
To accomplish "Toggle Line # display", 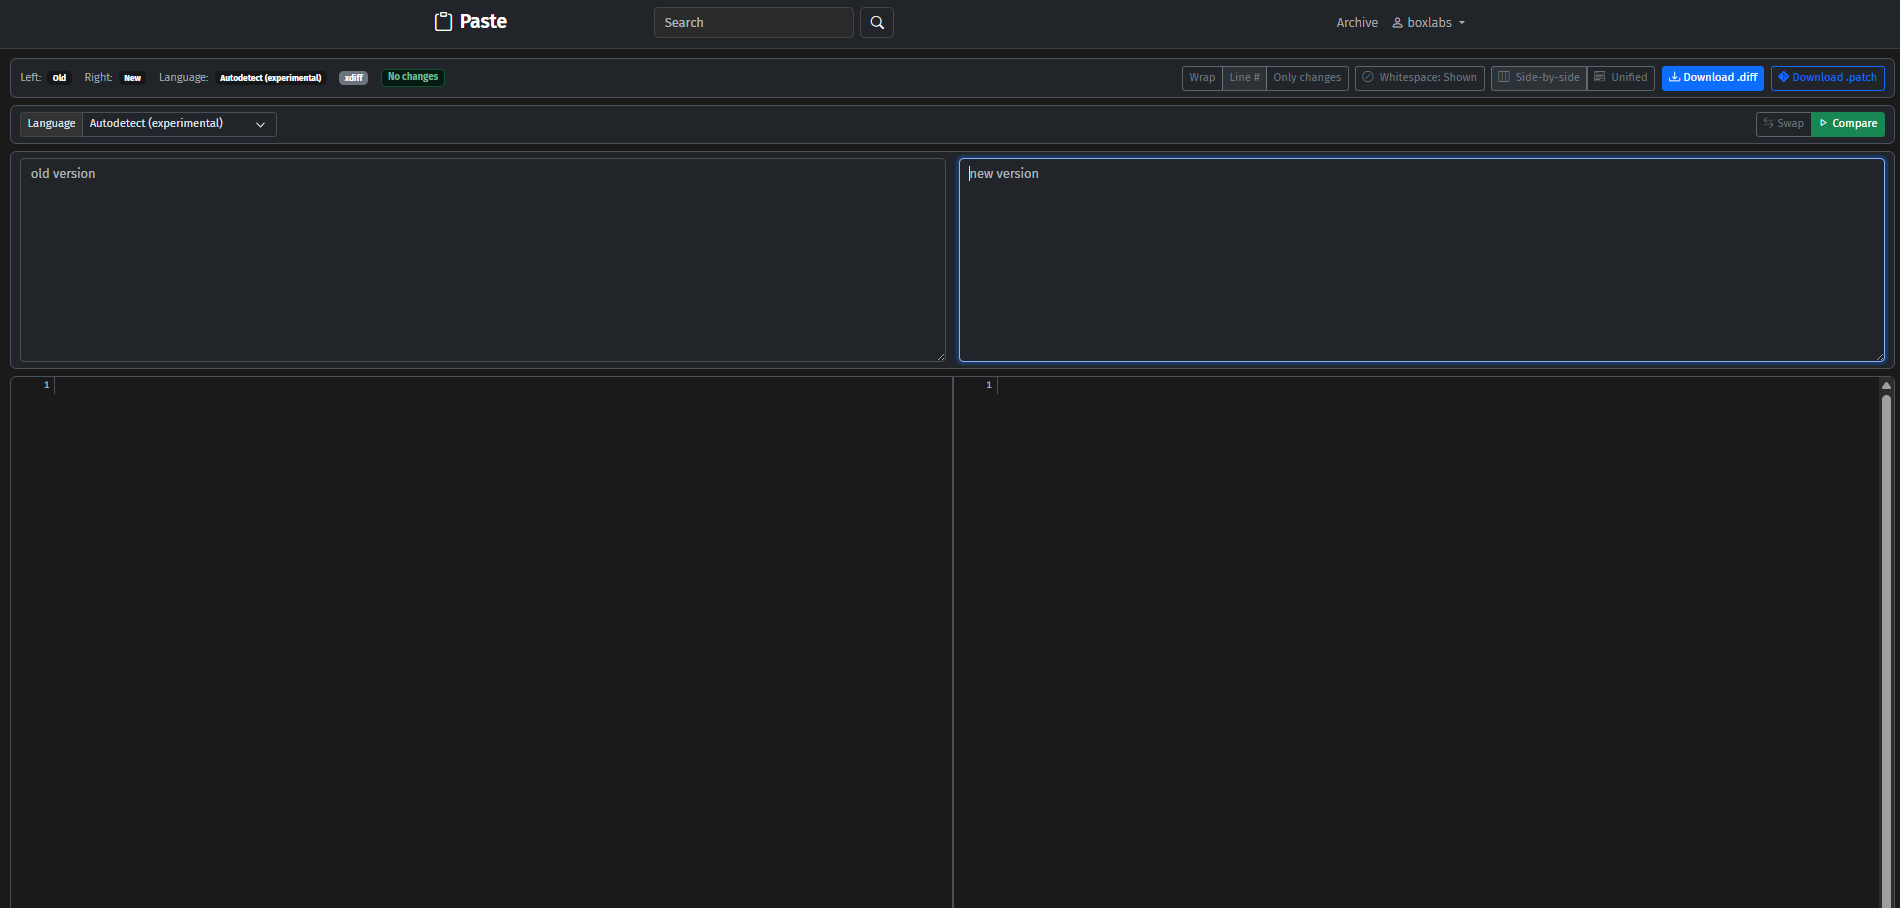I will coord(1244,78).
